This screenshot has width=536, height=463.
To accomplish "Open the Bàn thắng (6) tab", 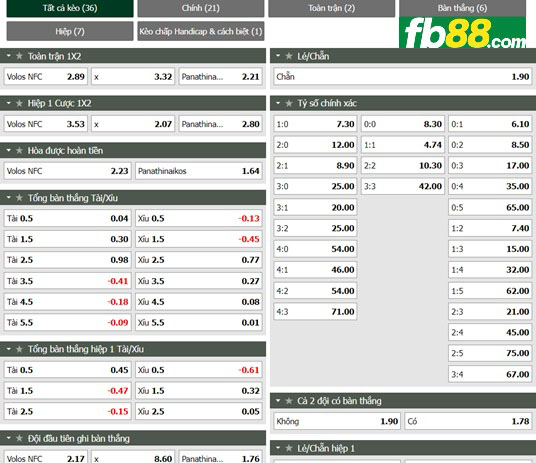I will pos(463,8).
